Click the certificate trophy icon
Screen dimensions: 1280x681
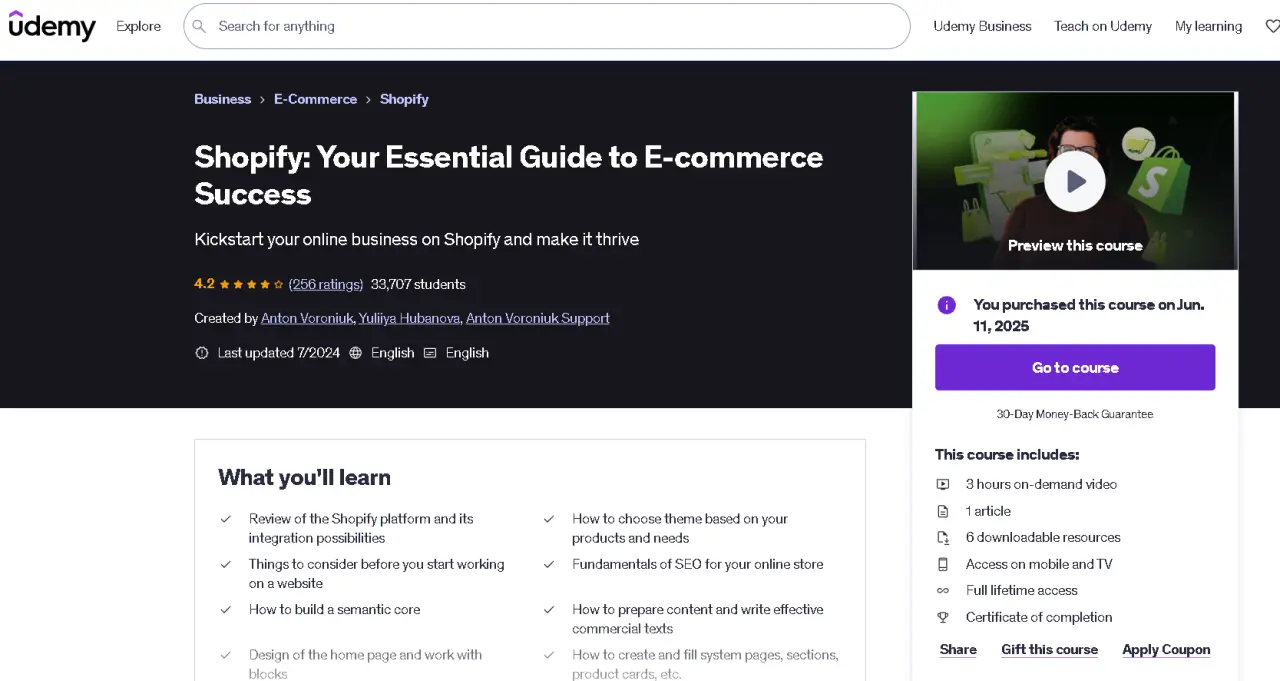(x=942, y=617)
